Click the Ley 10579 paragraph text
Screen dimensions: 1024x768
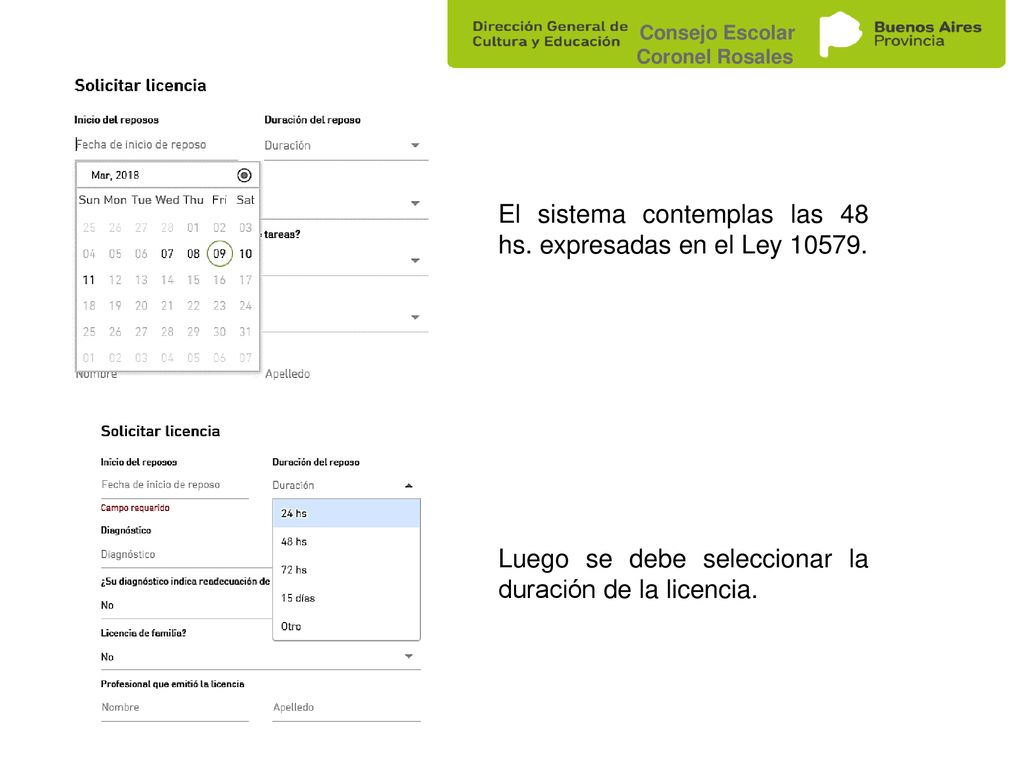coord(683,230)
